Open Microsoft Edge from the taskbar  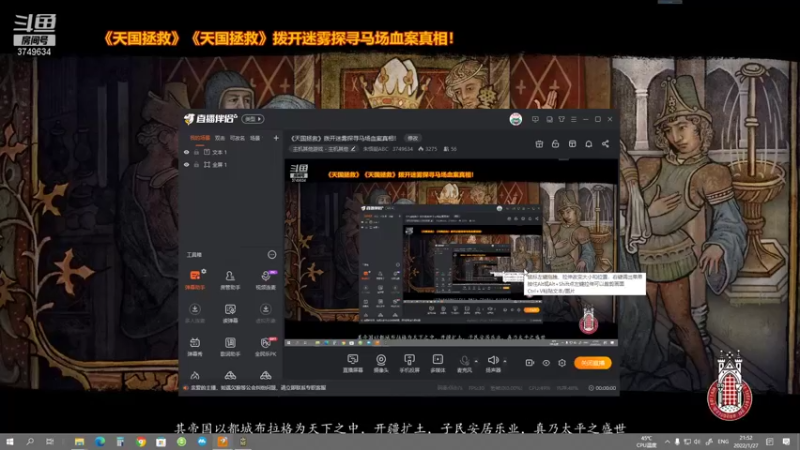pyautogui.click(x=99, y=442)
